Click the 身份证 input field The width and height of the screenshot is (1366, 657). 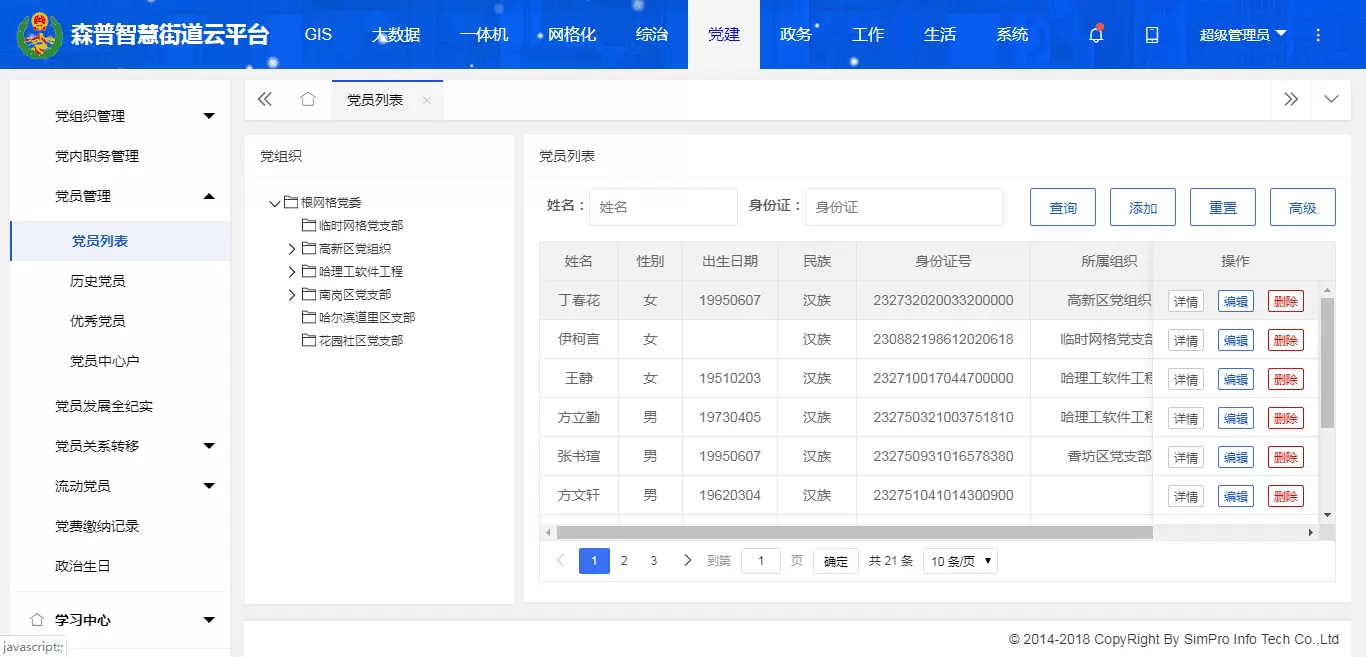pyautogui.click(x=904, y=207)
